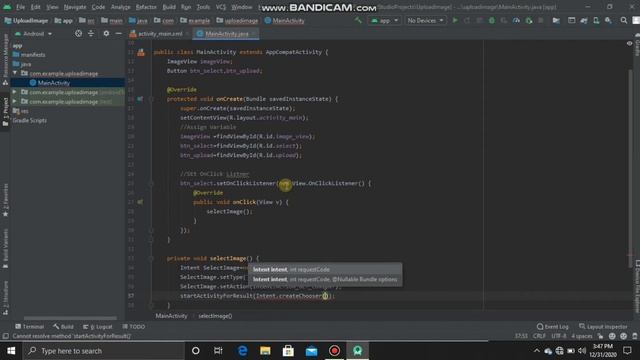Collapse the first com.example.uploadimage package
Image resolution: width=640 pixels, height=360 pixels.
point(15,73)
